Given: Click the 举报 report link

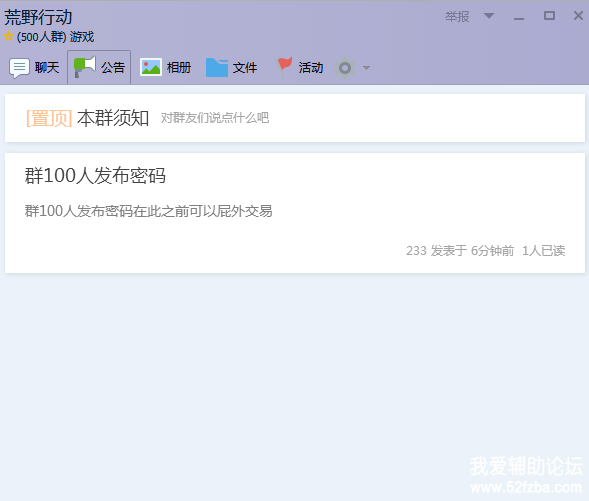Looking at the screenshot, I should (x=457, y=17).
